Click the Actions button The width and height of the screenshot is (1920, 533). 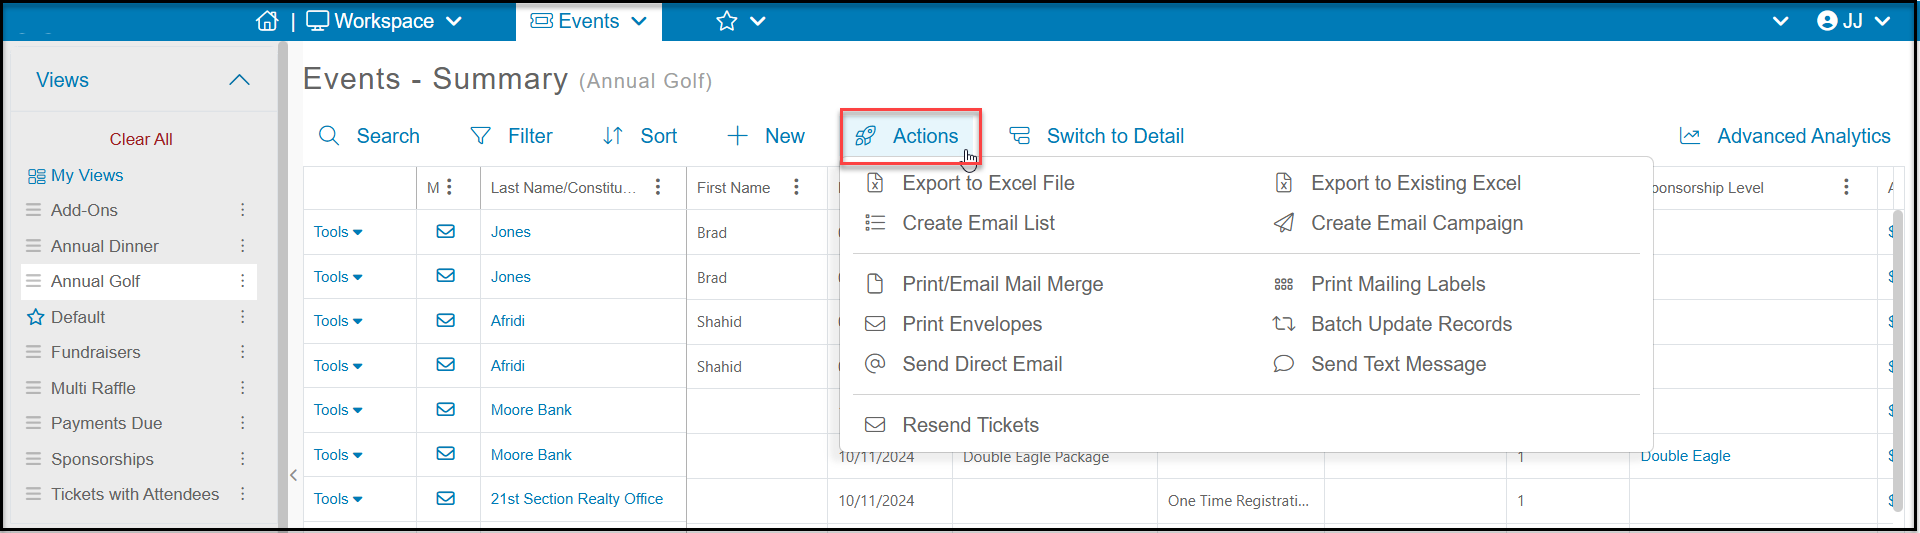click(909, 136)
